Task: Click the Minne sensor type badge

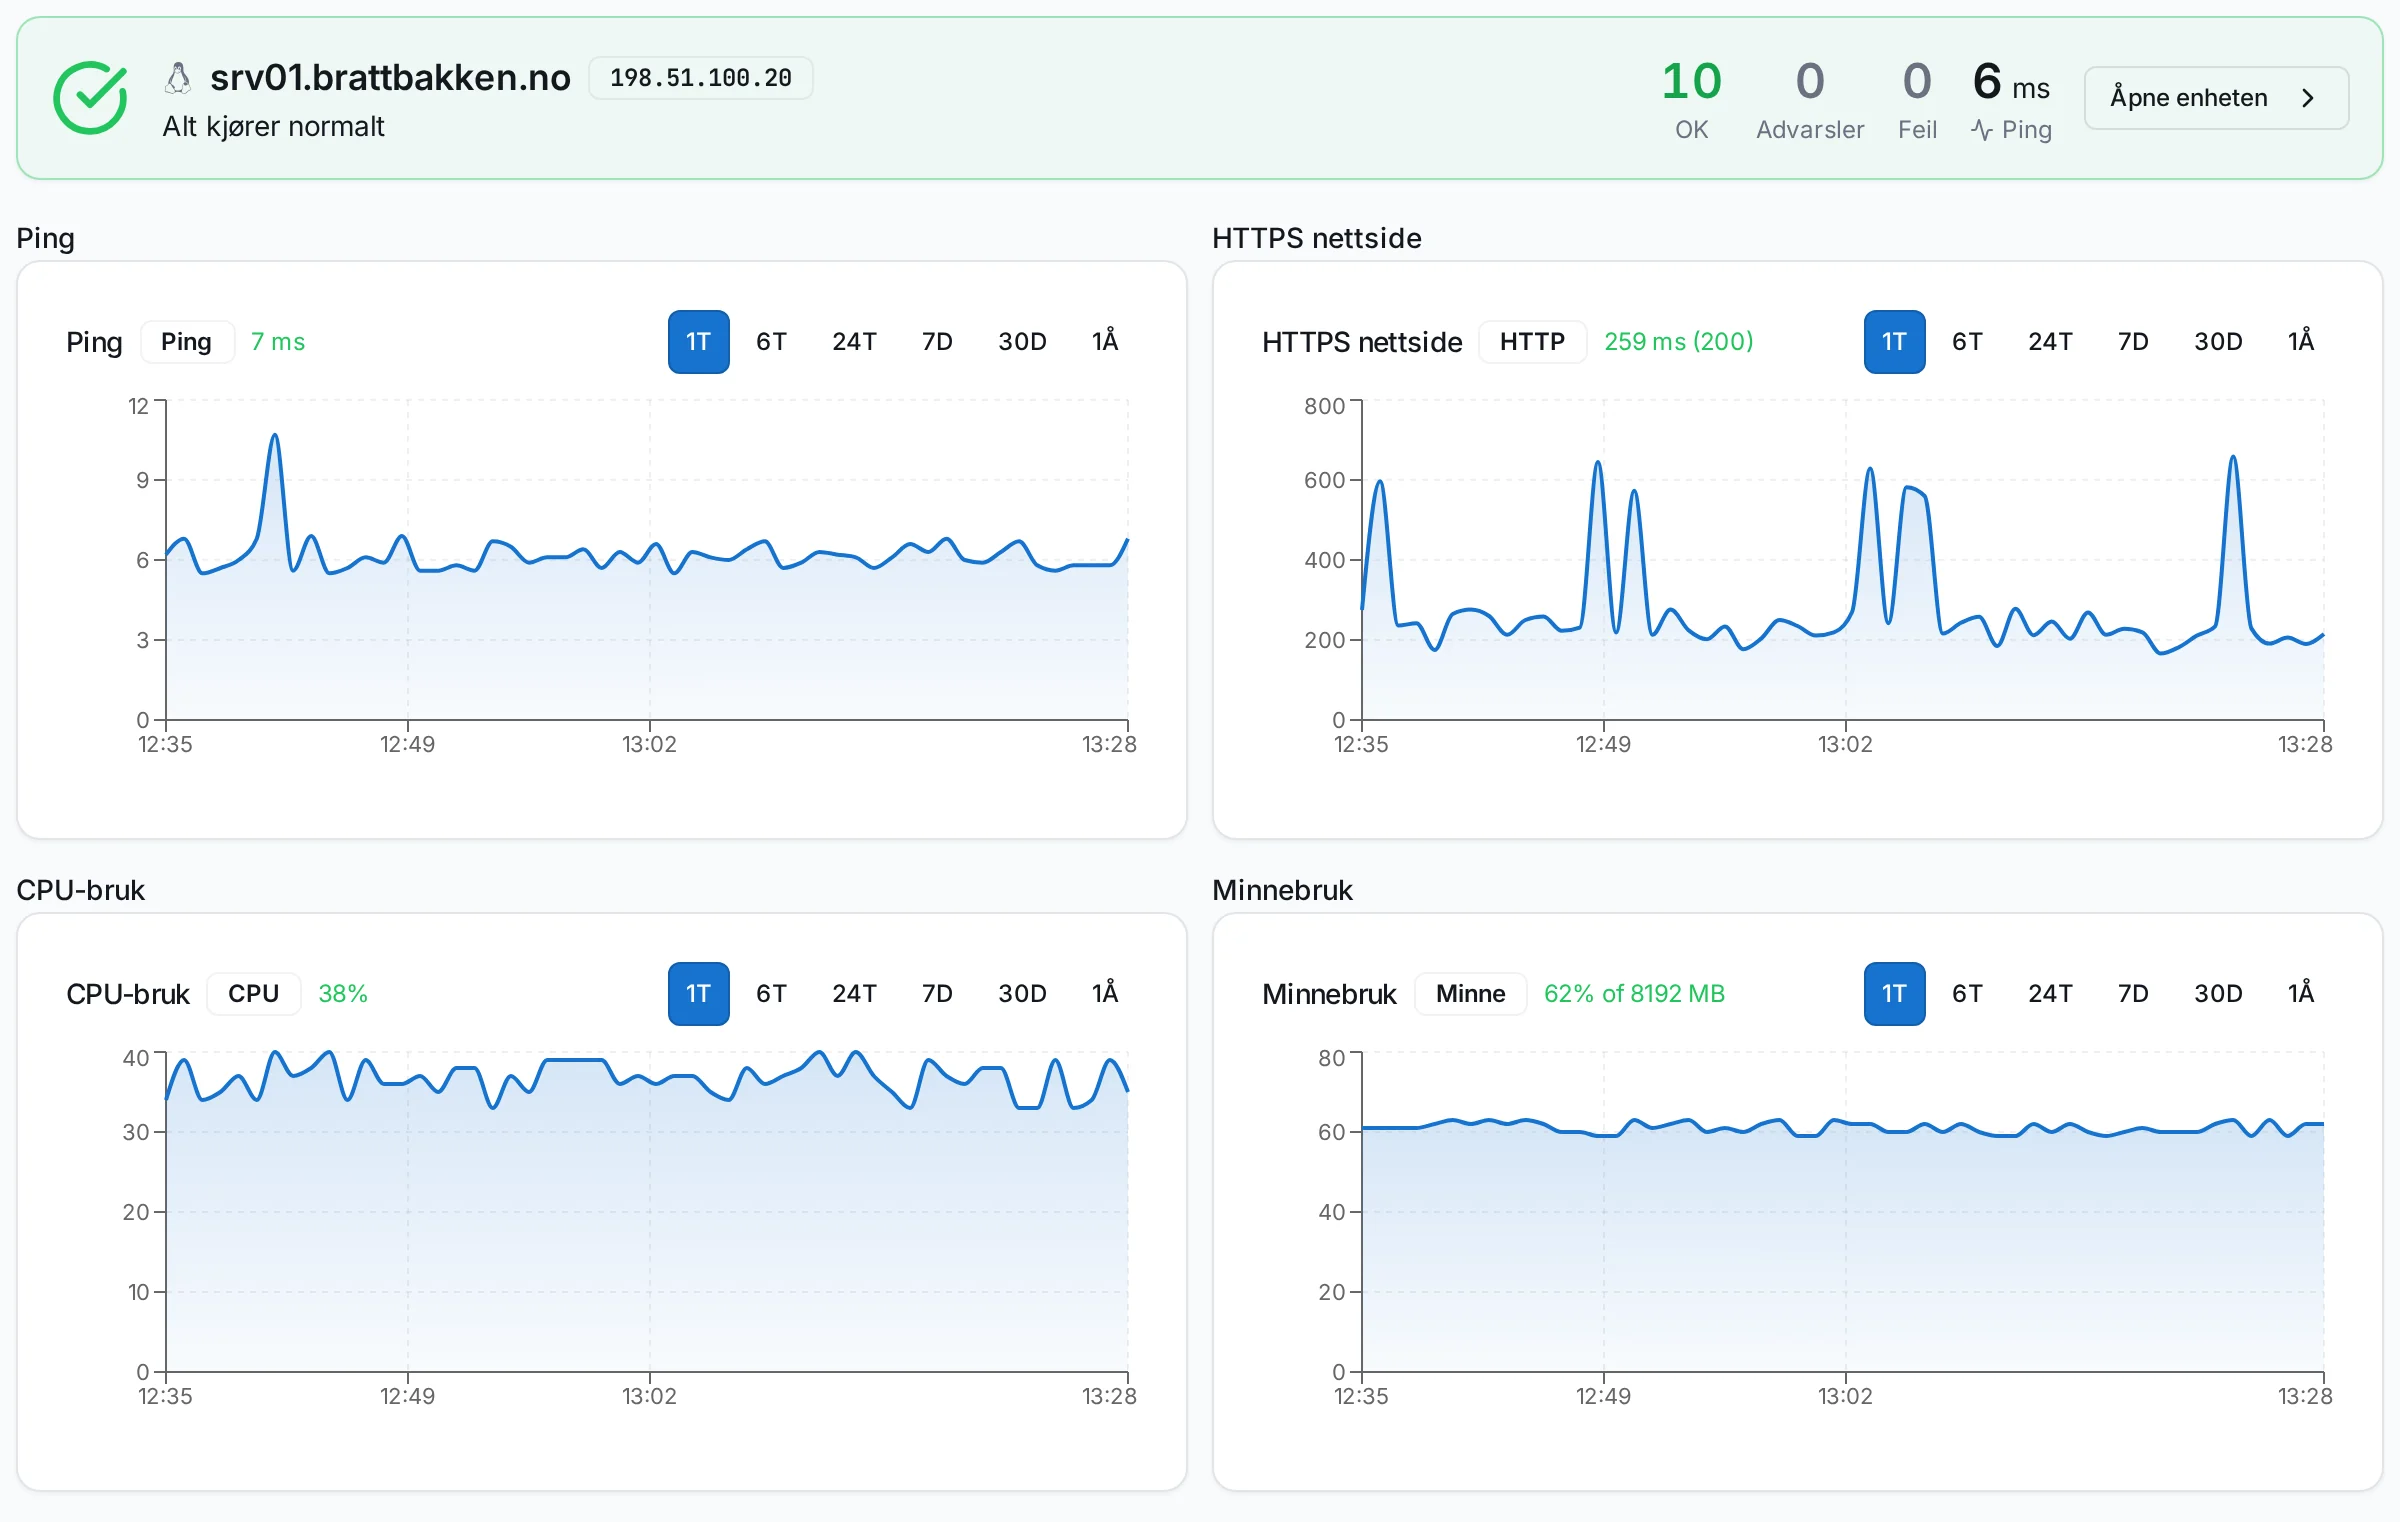Action: [1470, 994]
